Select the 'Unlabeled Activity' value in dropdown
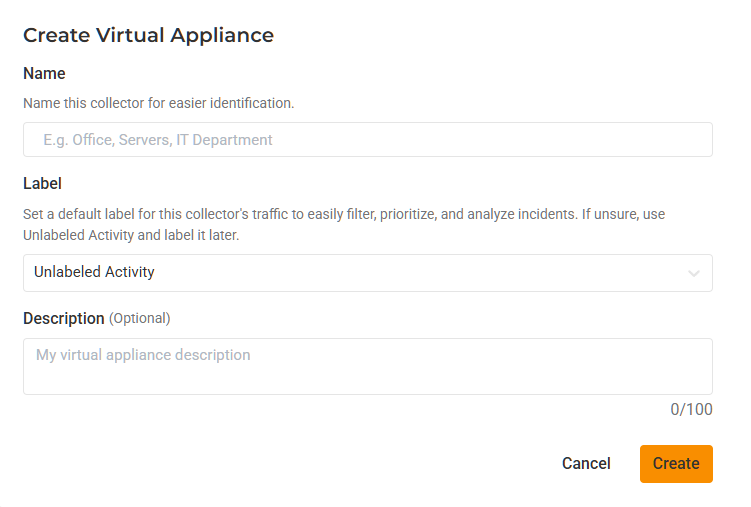Image resolution: width=751 pixels, height=507 pixels. [94, 272]
